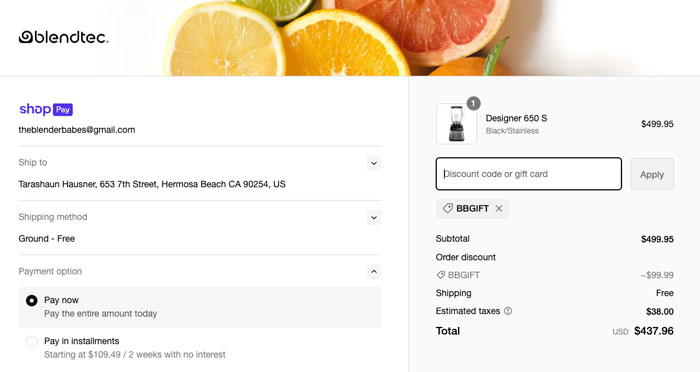The image size is (700, 372).
Task: Click the BBGIFT tag icon chip
Action: pyautogui.click(x=472, y=209)
